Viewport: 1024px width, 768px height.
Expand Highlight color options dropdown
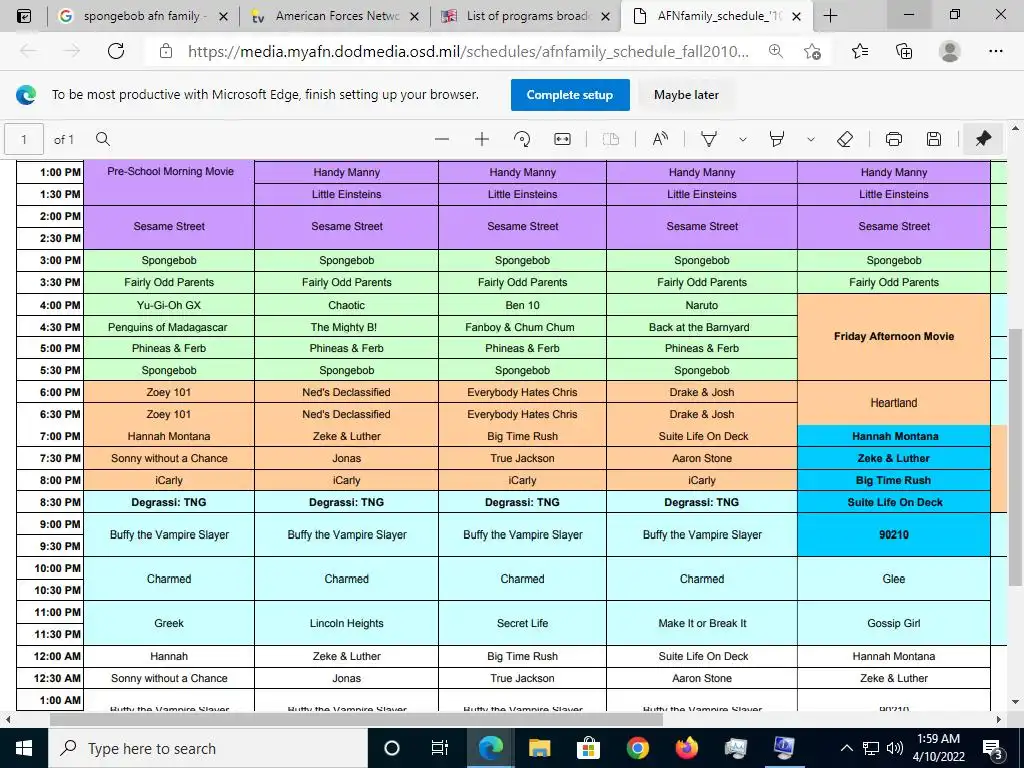[810, 139]
